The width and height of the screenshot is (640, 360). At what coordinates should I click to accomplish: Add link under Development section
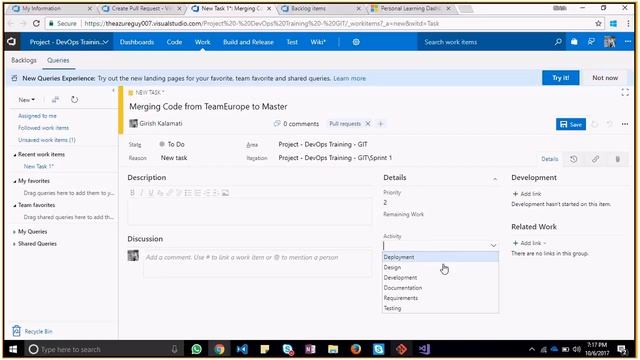[x=527, y=194]
